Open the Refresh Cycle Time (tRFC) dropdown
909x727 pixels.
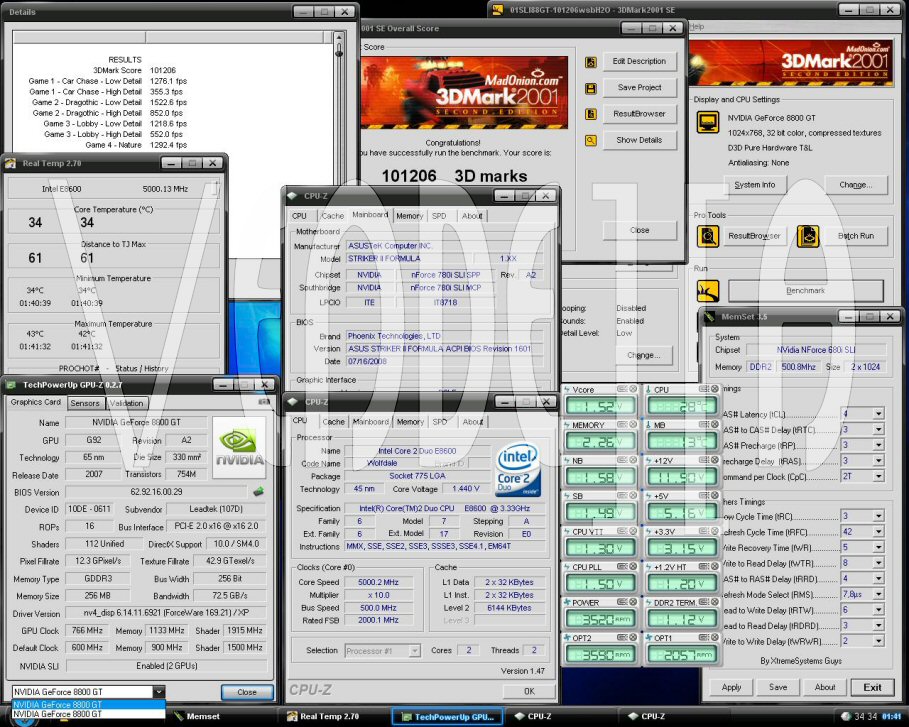[x=879, y=532]
